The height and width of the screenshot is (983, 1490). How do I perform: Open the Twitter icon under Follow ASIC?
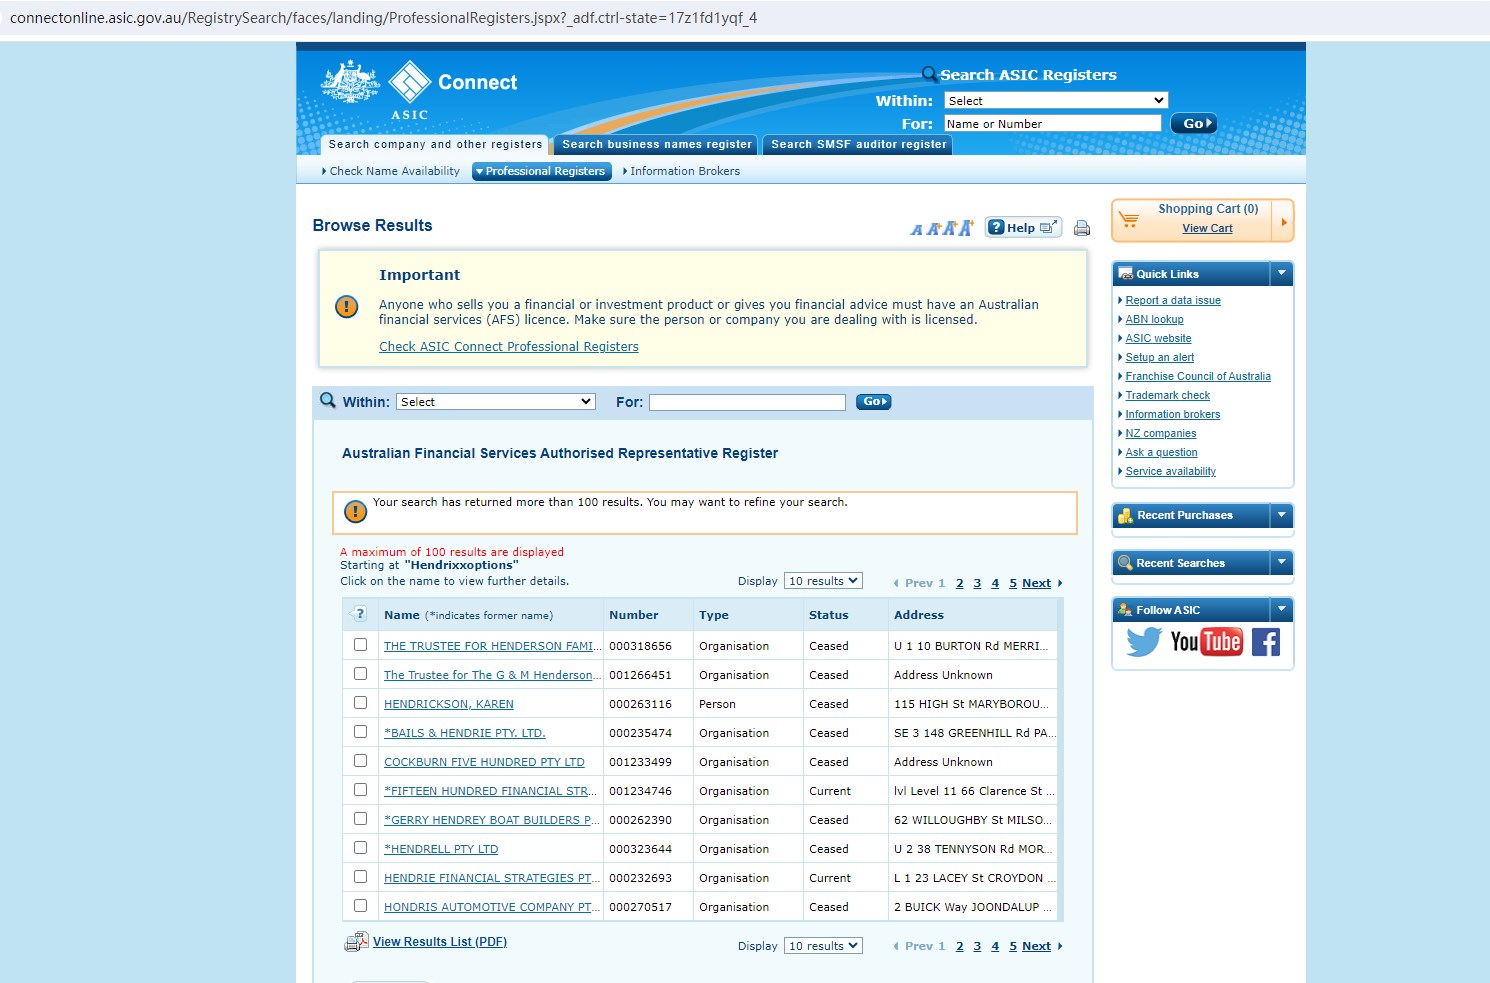pyautogui.click(x=1144, y=642)
